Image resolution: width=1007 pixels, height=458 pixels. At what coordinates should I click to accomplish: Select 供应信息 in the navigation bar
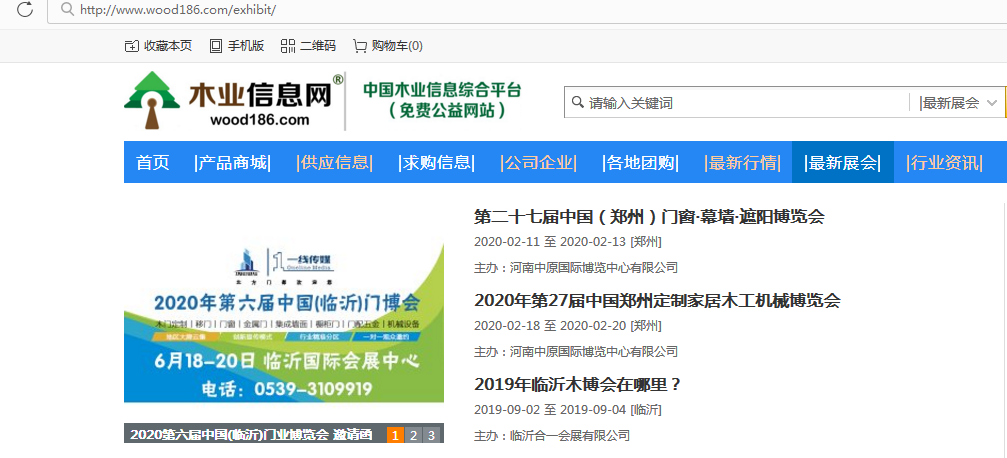click(x=334, y=163)
